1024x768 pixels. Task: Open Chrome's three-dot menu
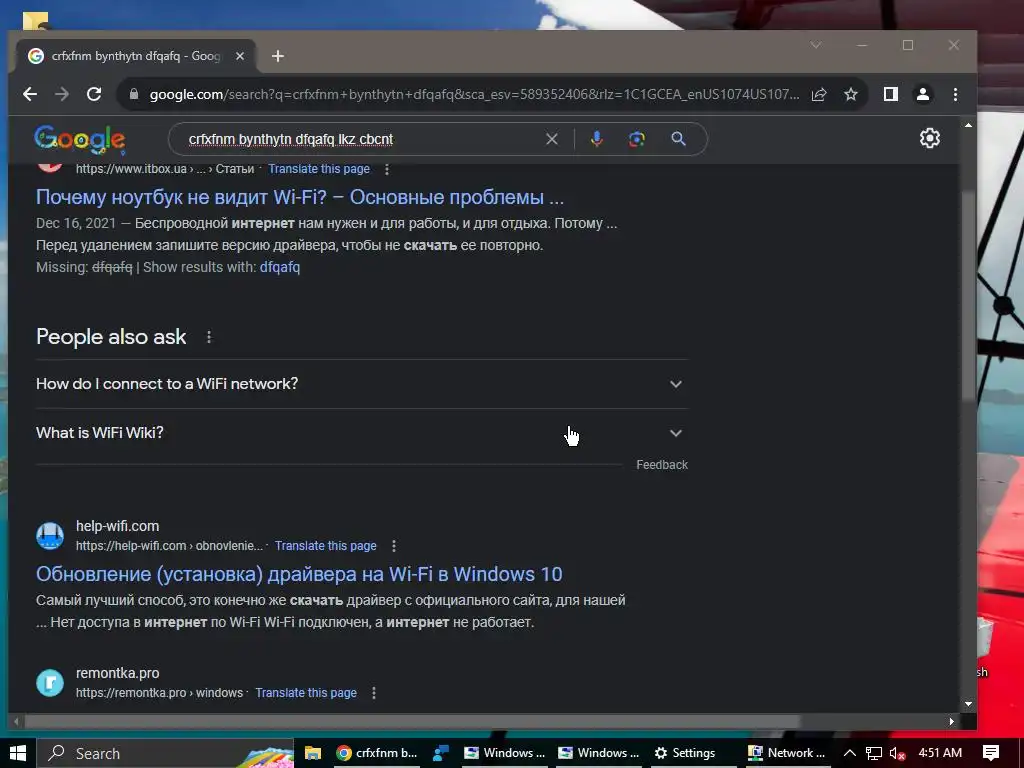click(955, 94)
